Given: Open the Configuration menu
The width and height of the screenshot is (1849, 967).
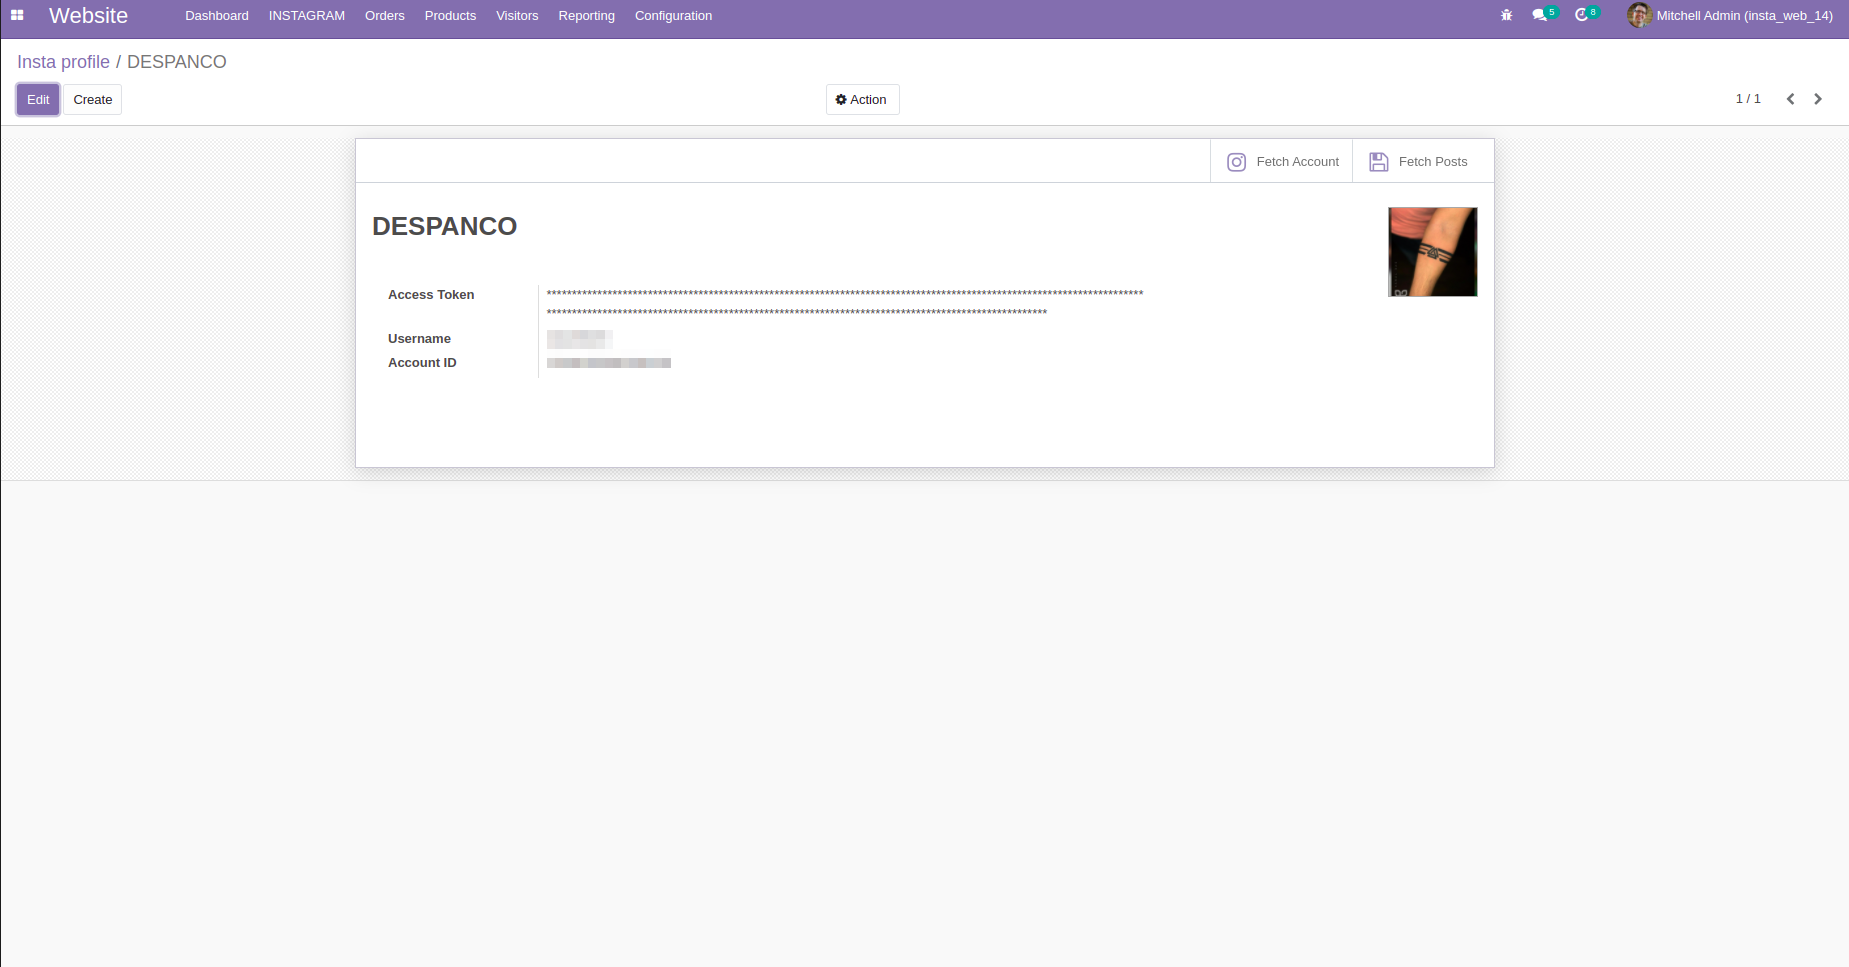Looking at the screenshot, I should pyautogui.click(x=673, y=16).
